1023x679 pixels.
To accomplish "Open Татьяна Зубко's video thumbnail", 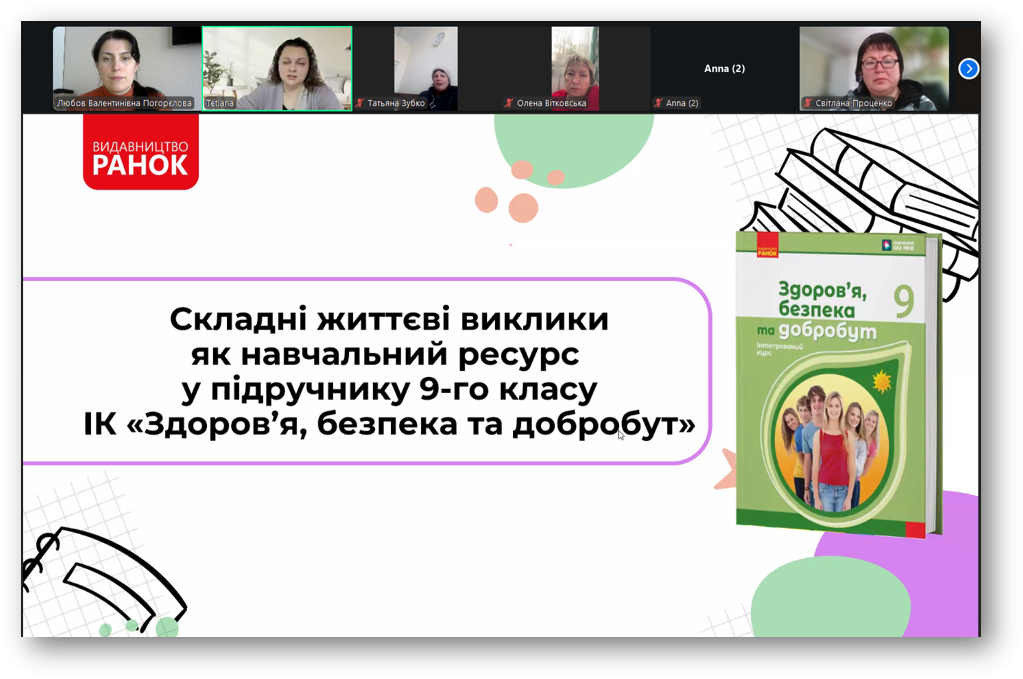I will (425, 62).
